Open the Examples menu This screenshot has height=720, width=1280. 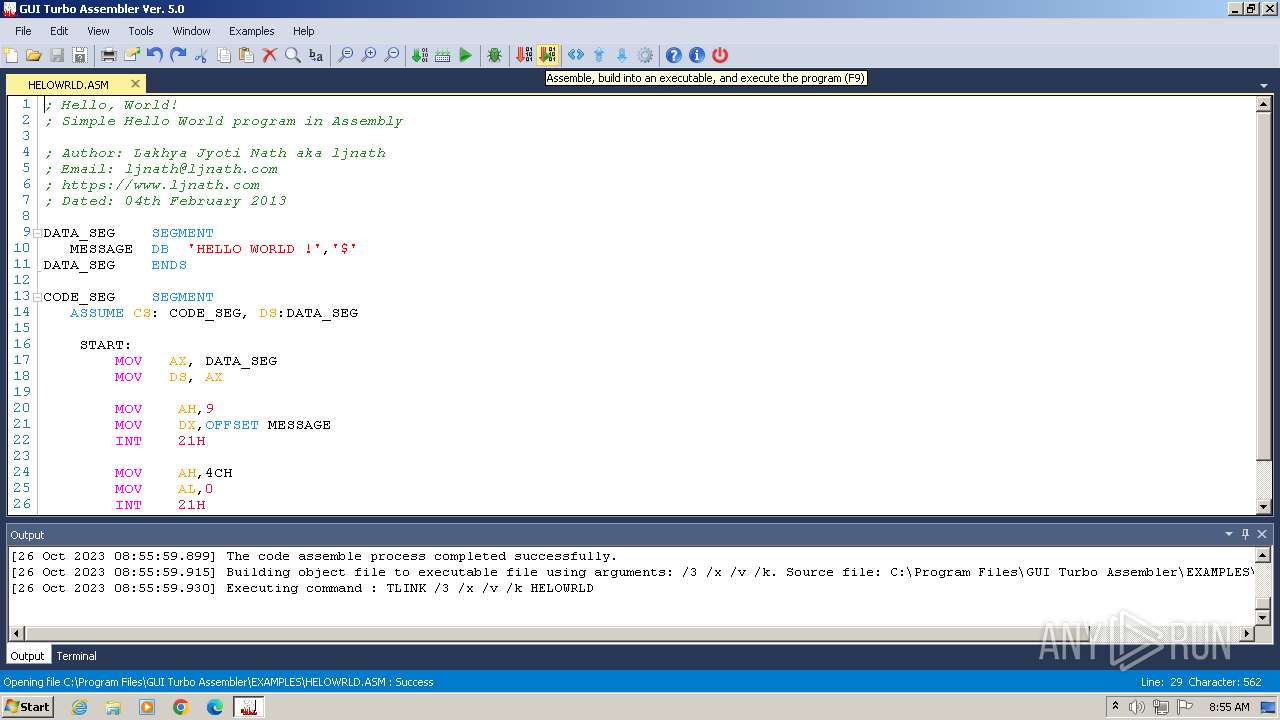252,31
